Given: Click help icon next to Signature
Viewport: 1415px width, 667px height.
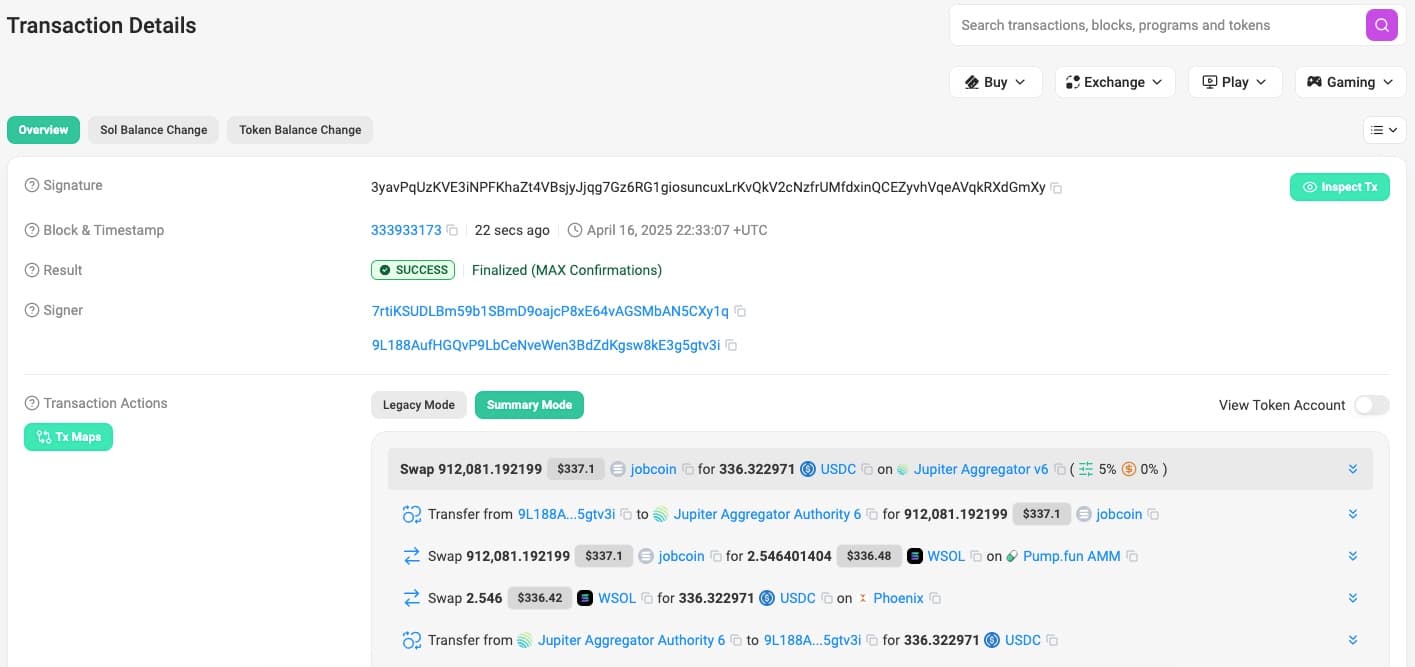Looking at the screenshot, I should point(32,185).
